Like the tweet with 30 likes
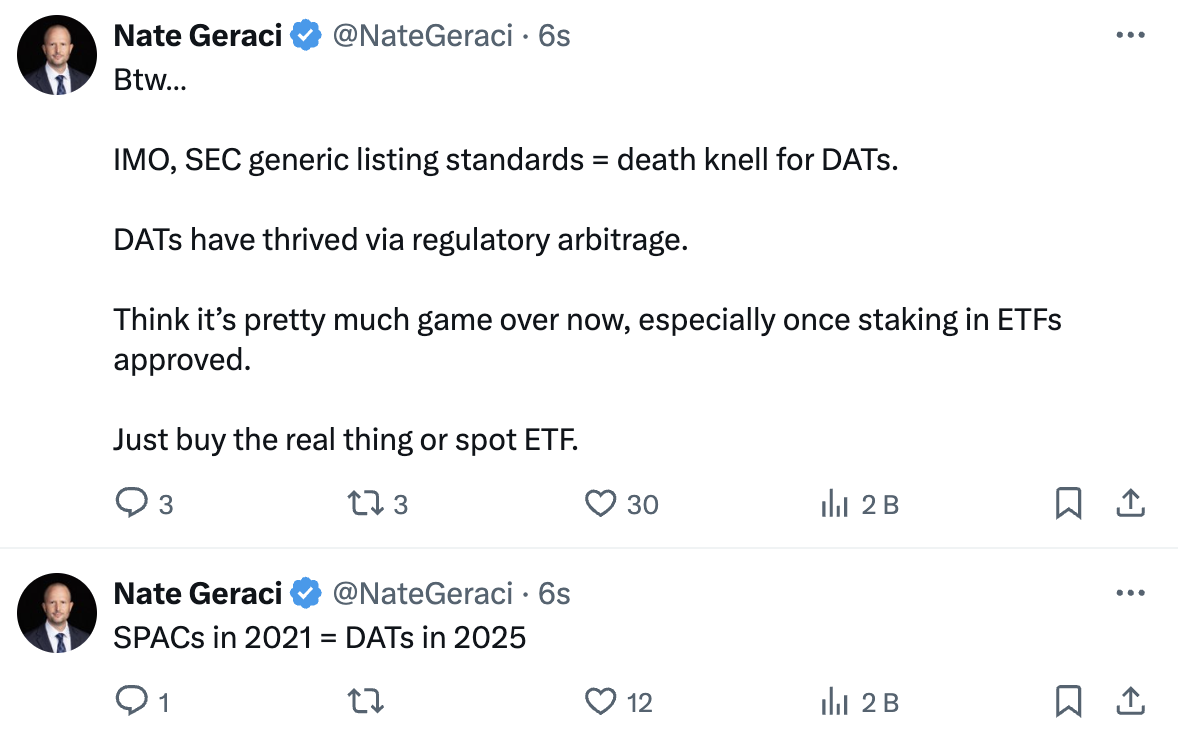1178x742 pixels. 600,504
